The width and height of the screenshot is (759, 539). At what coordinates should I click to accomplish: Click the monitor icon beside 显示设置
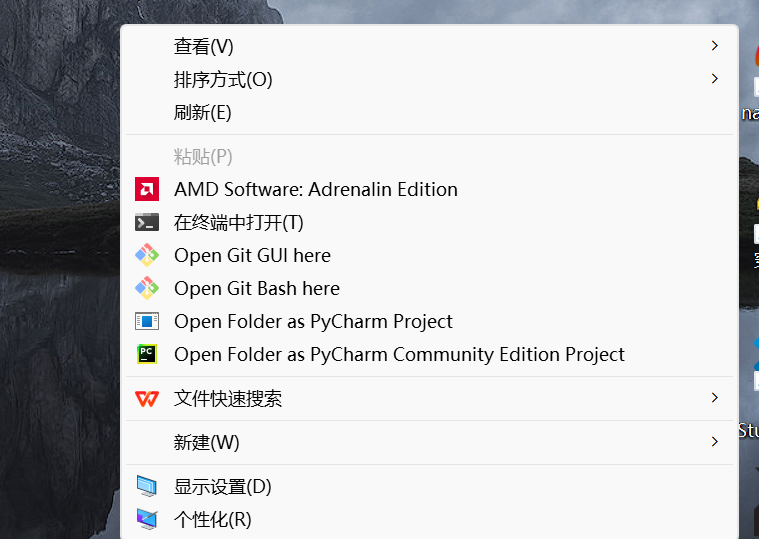pyautogui.click(x=146, y=487)
